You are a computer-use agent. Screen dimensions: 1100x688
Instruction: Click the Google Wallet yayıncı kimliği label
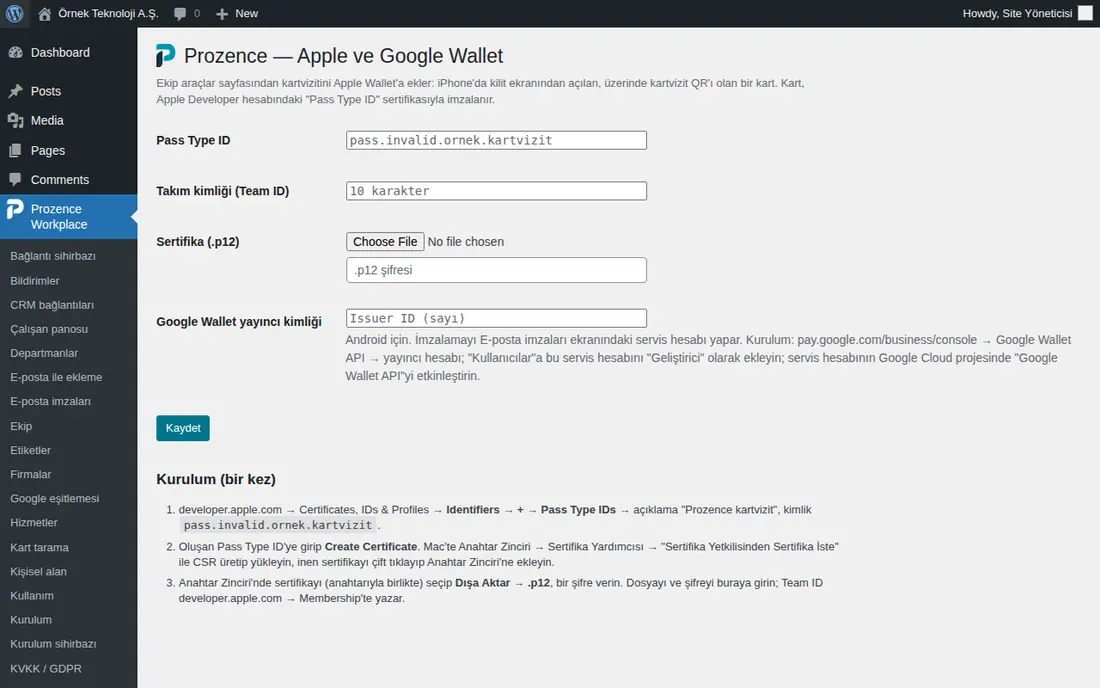[239, 321]
